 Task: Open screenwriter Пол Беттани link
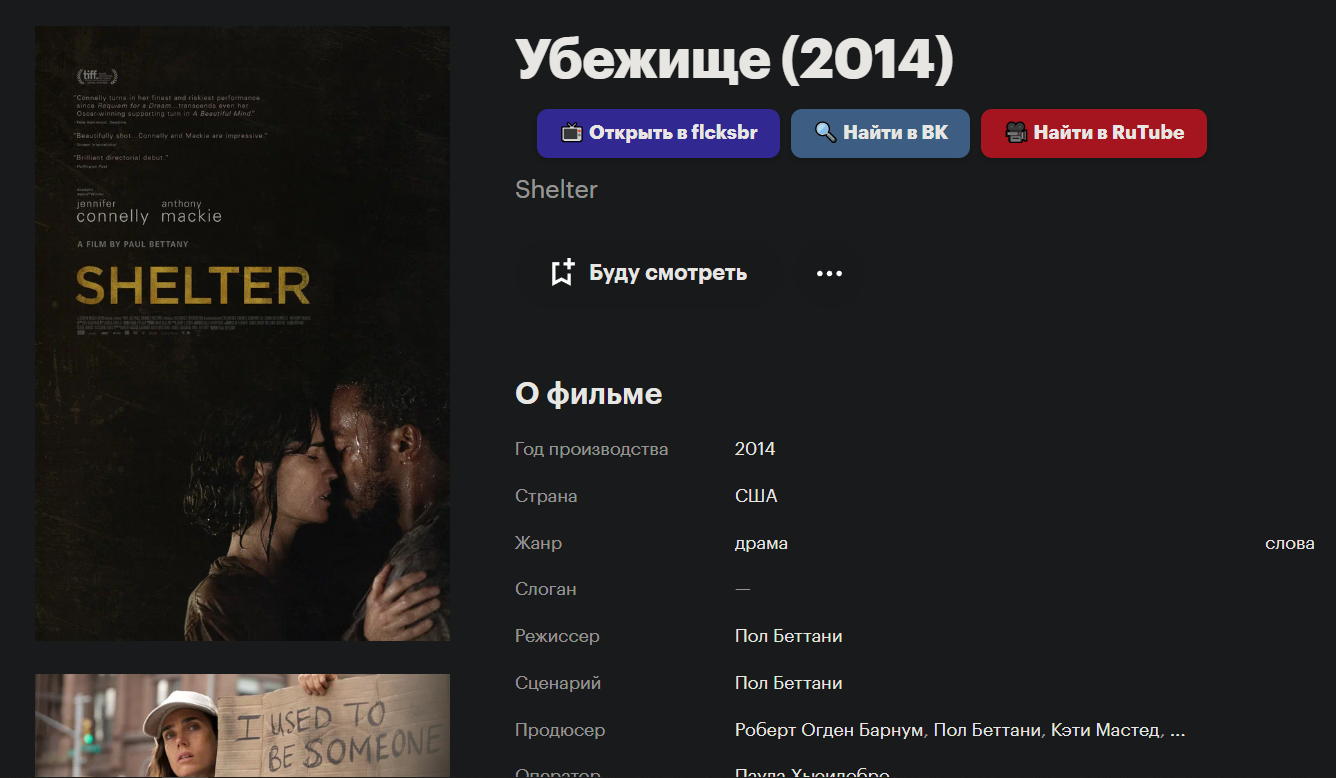788,683
